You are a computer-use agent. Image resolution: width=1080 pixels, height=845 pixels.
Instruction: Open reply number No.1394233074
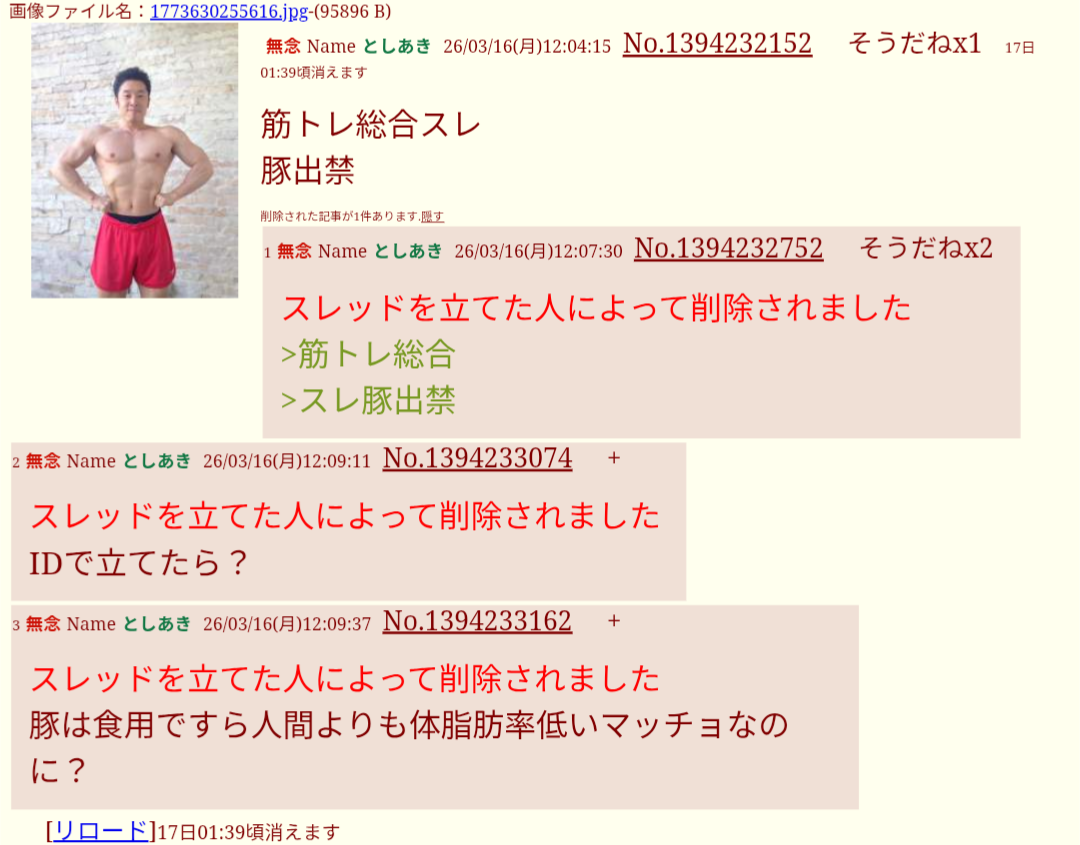coord(477,458)
